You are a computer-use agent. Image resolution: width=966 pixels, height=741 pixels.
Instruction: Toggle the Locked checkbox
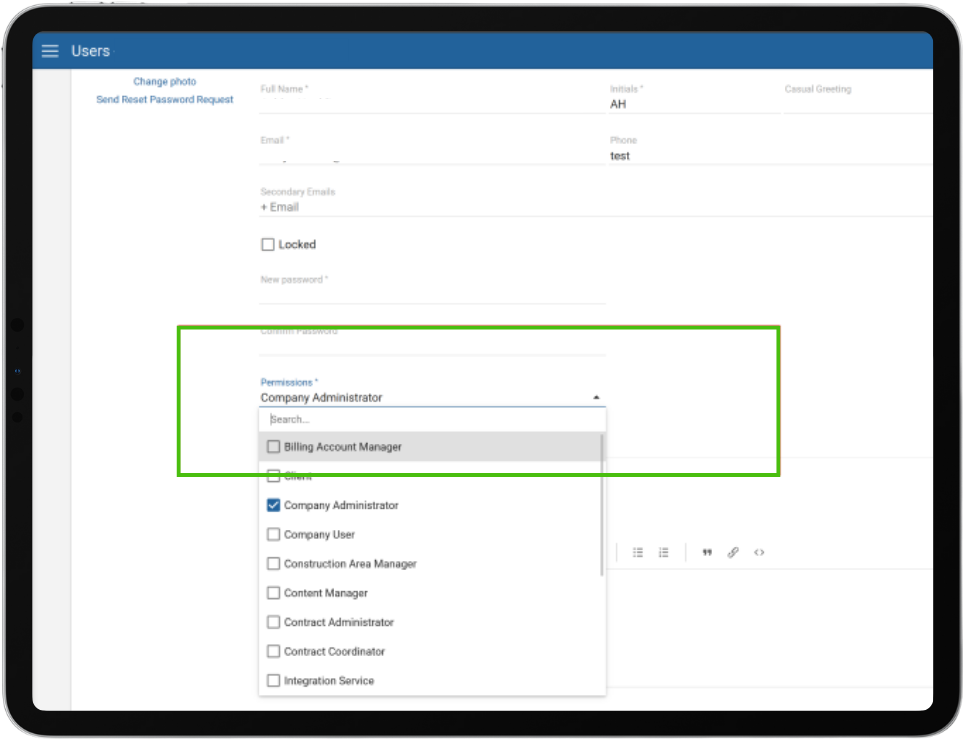click(268, 245)
